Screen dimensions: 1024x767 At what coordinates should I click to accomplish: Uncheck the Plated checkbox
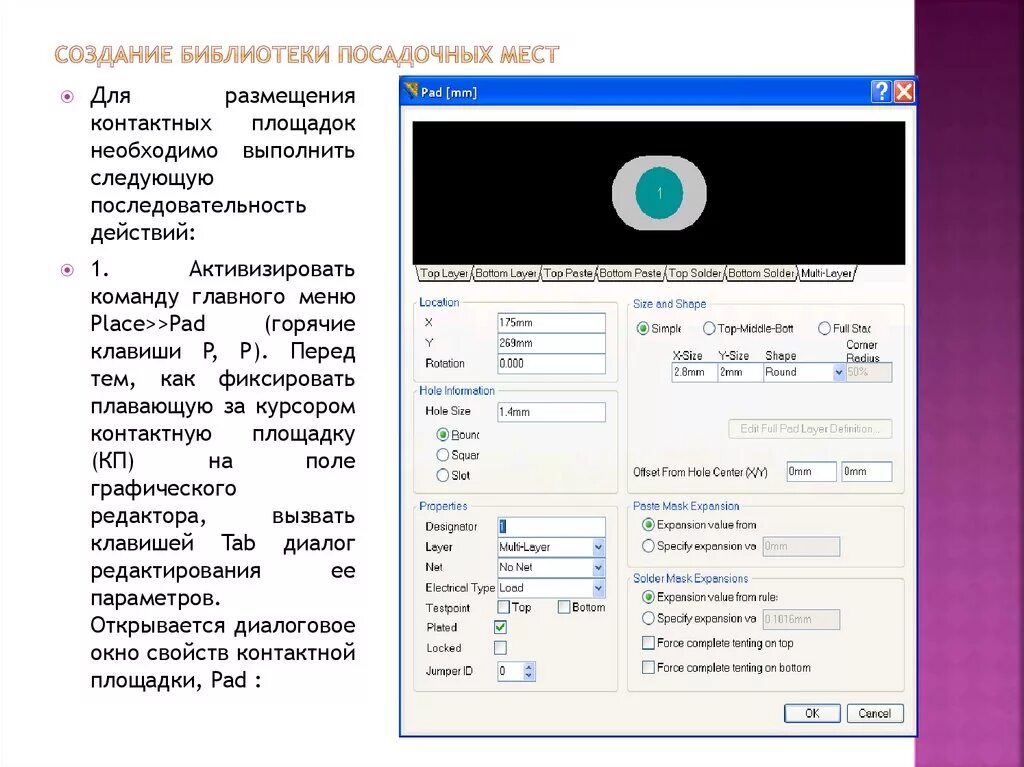point(498,627)
